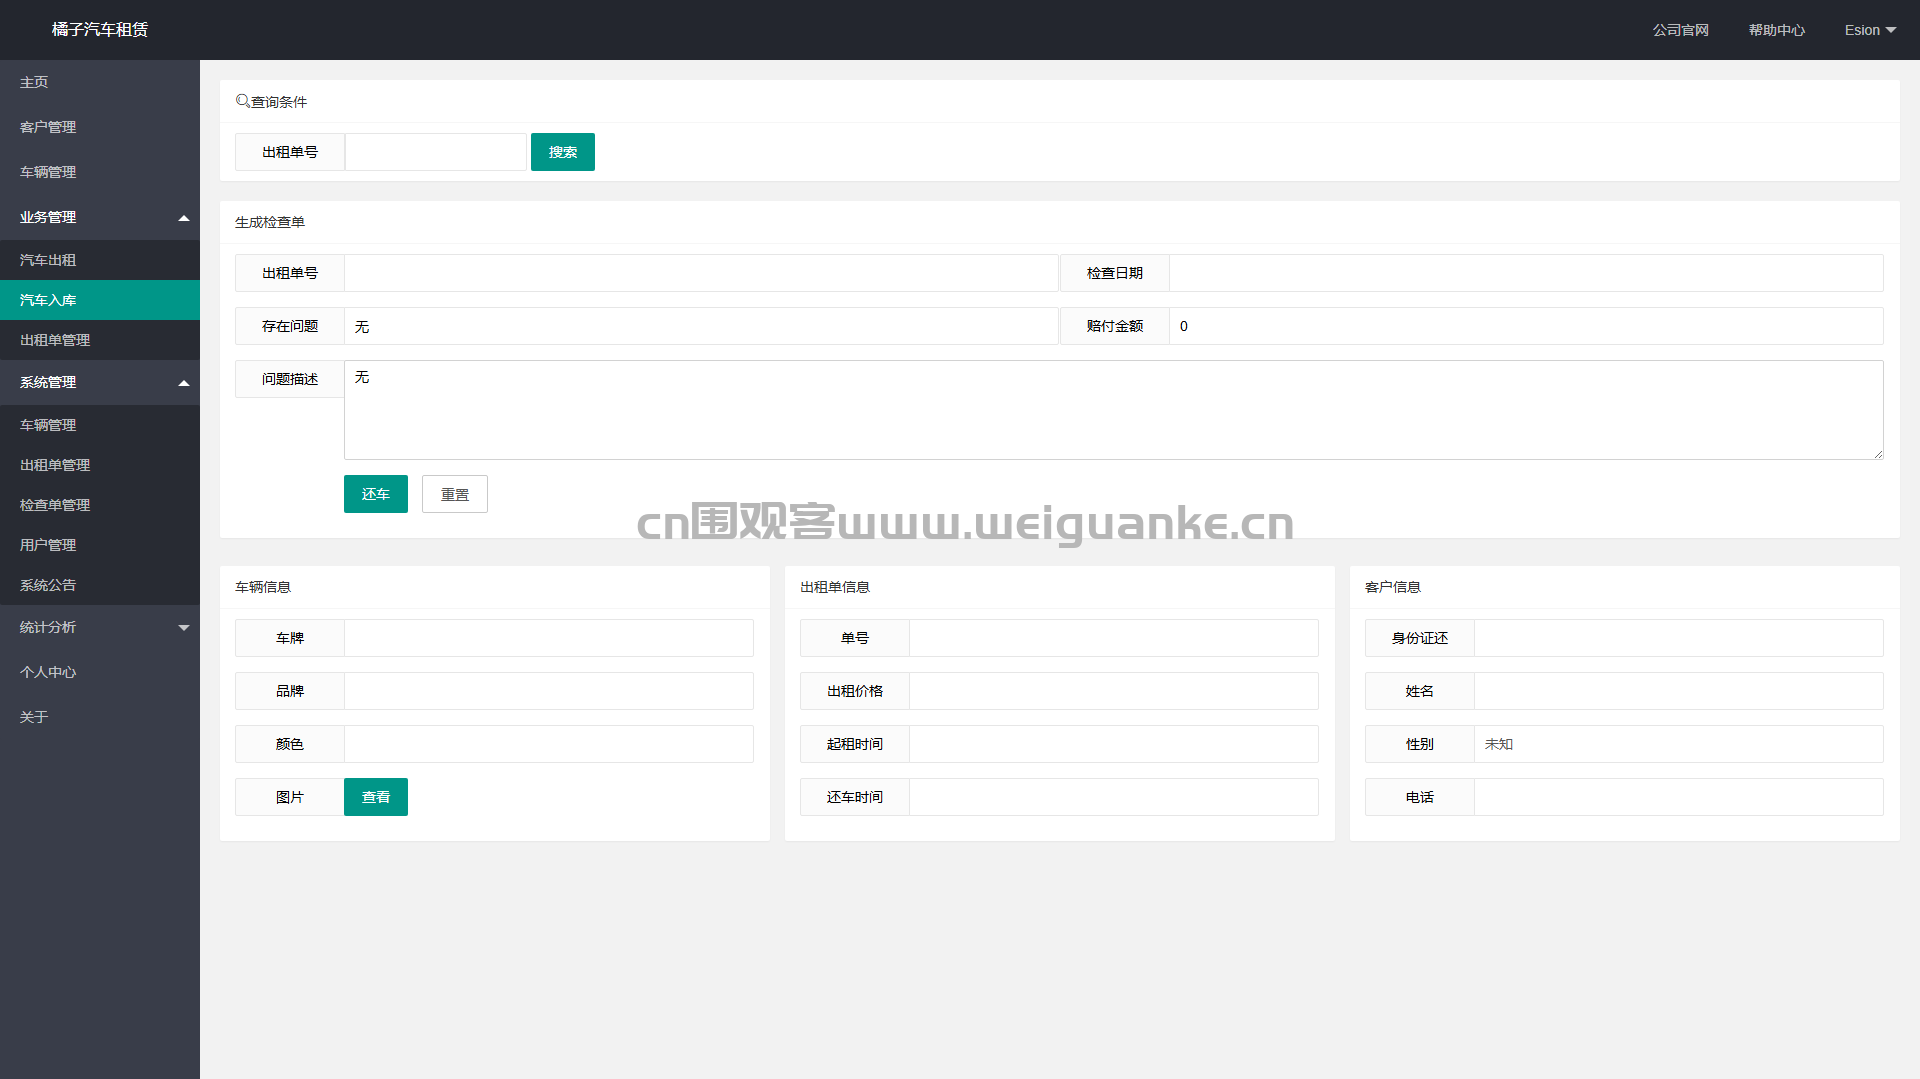Viewport: 1920px width, 1079px height.
Task: Open the 帮助中心 link
Action: coord(1776,30)
